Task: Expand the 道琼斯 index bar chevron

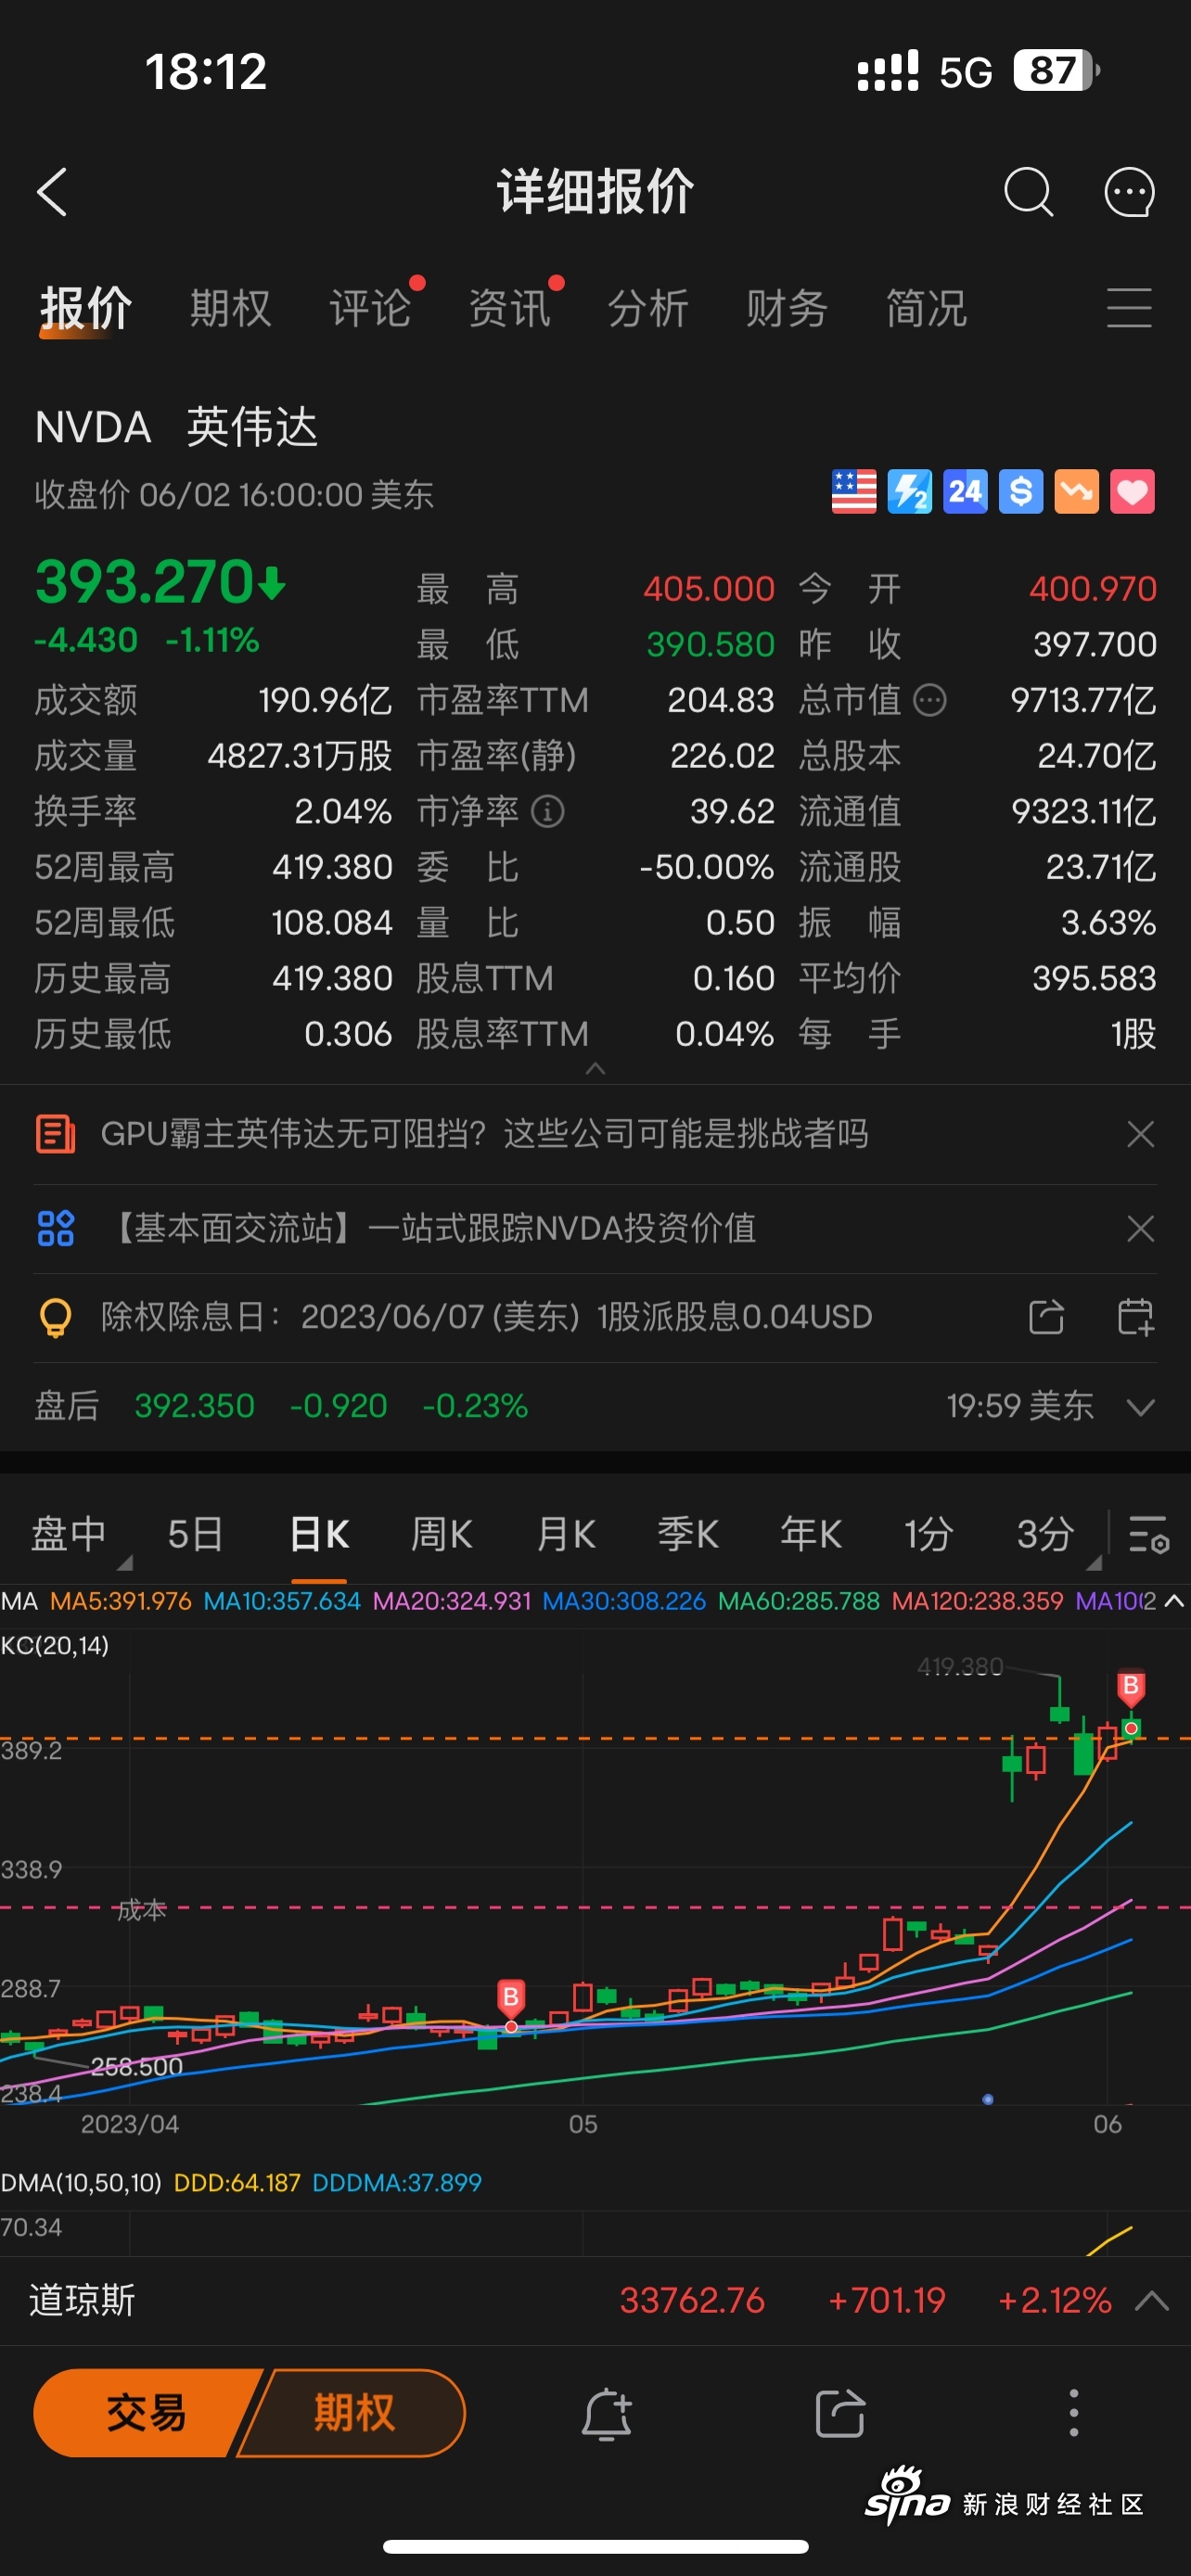Action: (1152, 2301)
